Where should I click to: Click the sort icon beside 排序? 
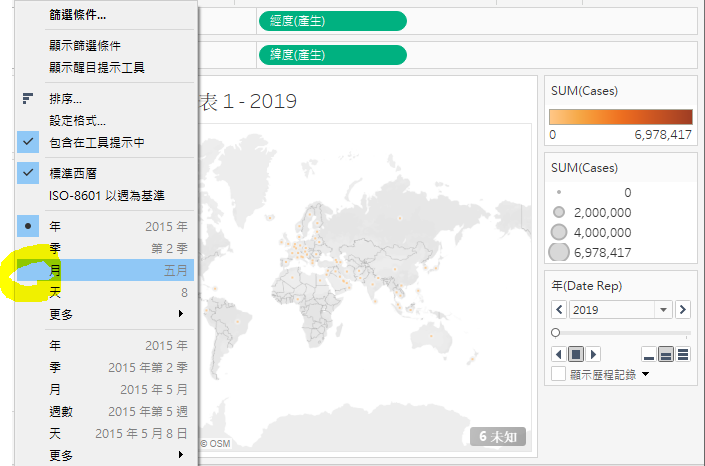28,99
